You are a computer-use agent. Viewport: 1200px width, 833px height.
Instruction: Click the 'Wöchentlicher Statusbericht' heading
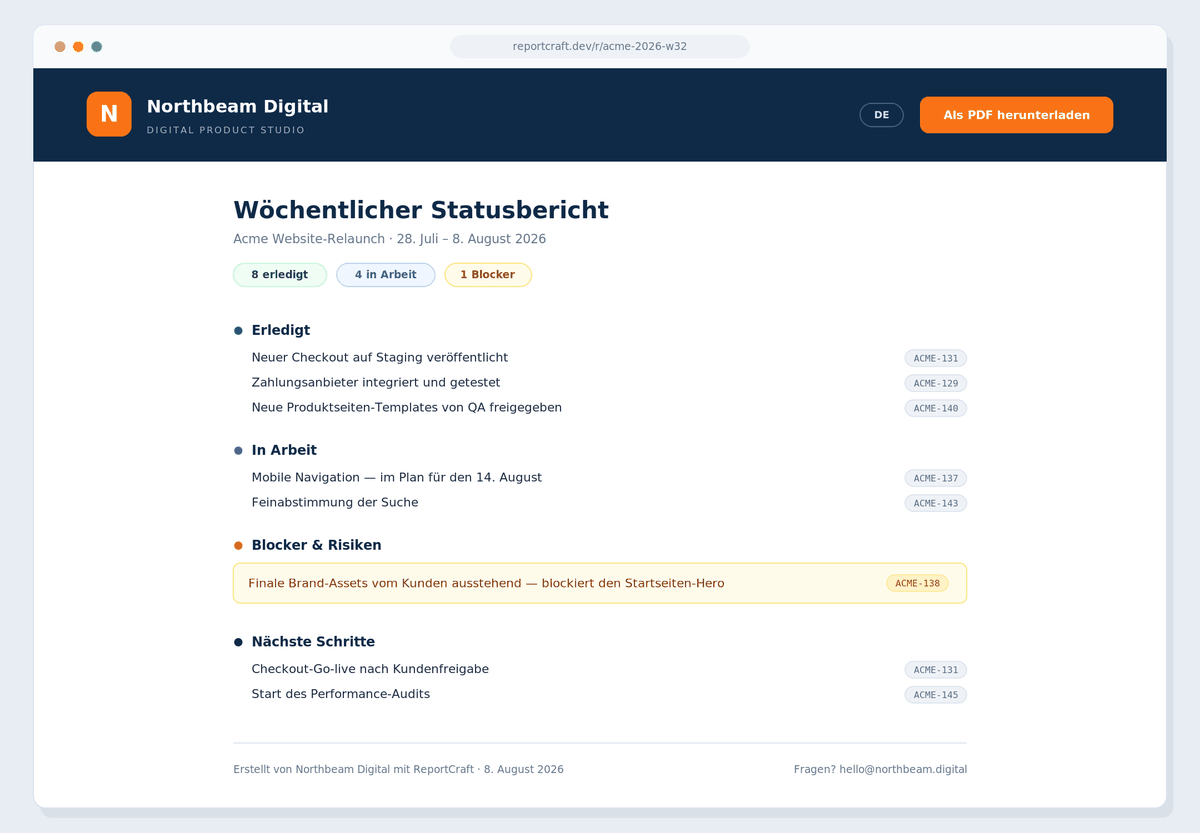(x=421, y=210)
